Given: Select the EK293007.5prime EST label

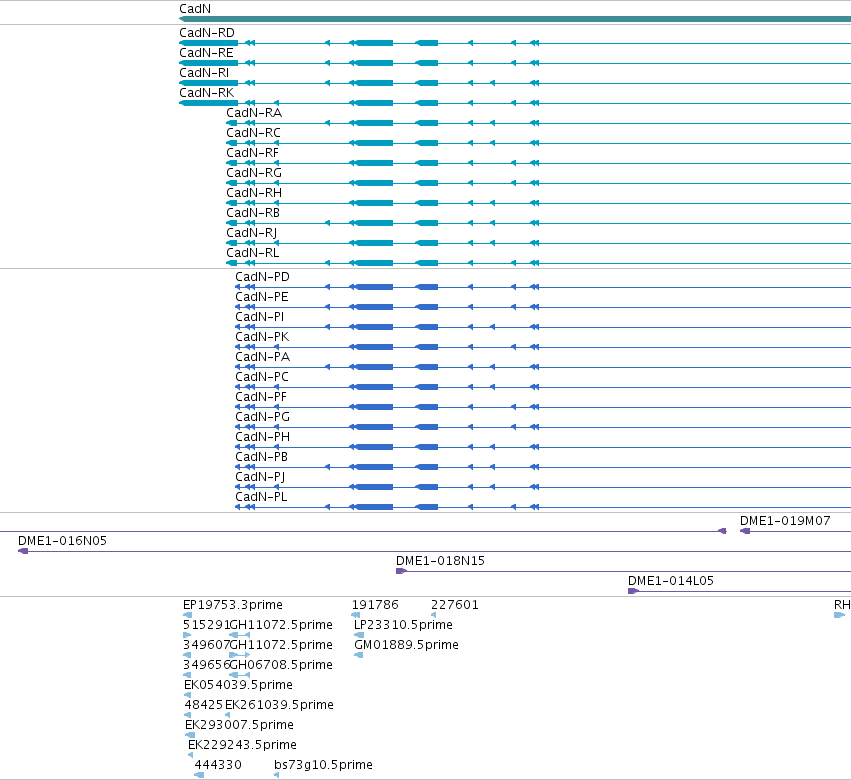Looking at the screenshot, I should coord(239,725).
